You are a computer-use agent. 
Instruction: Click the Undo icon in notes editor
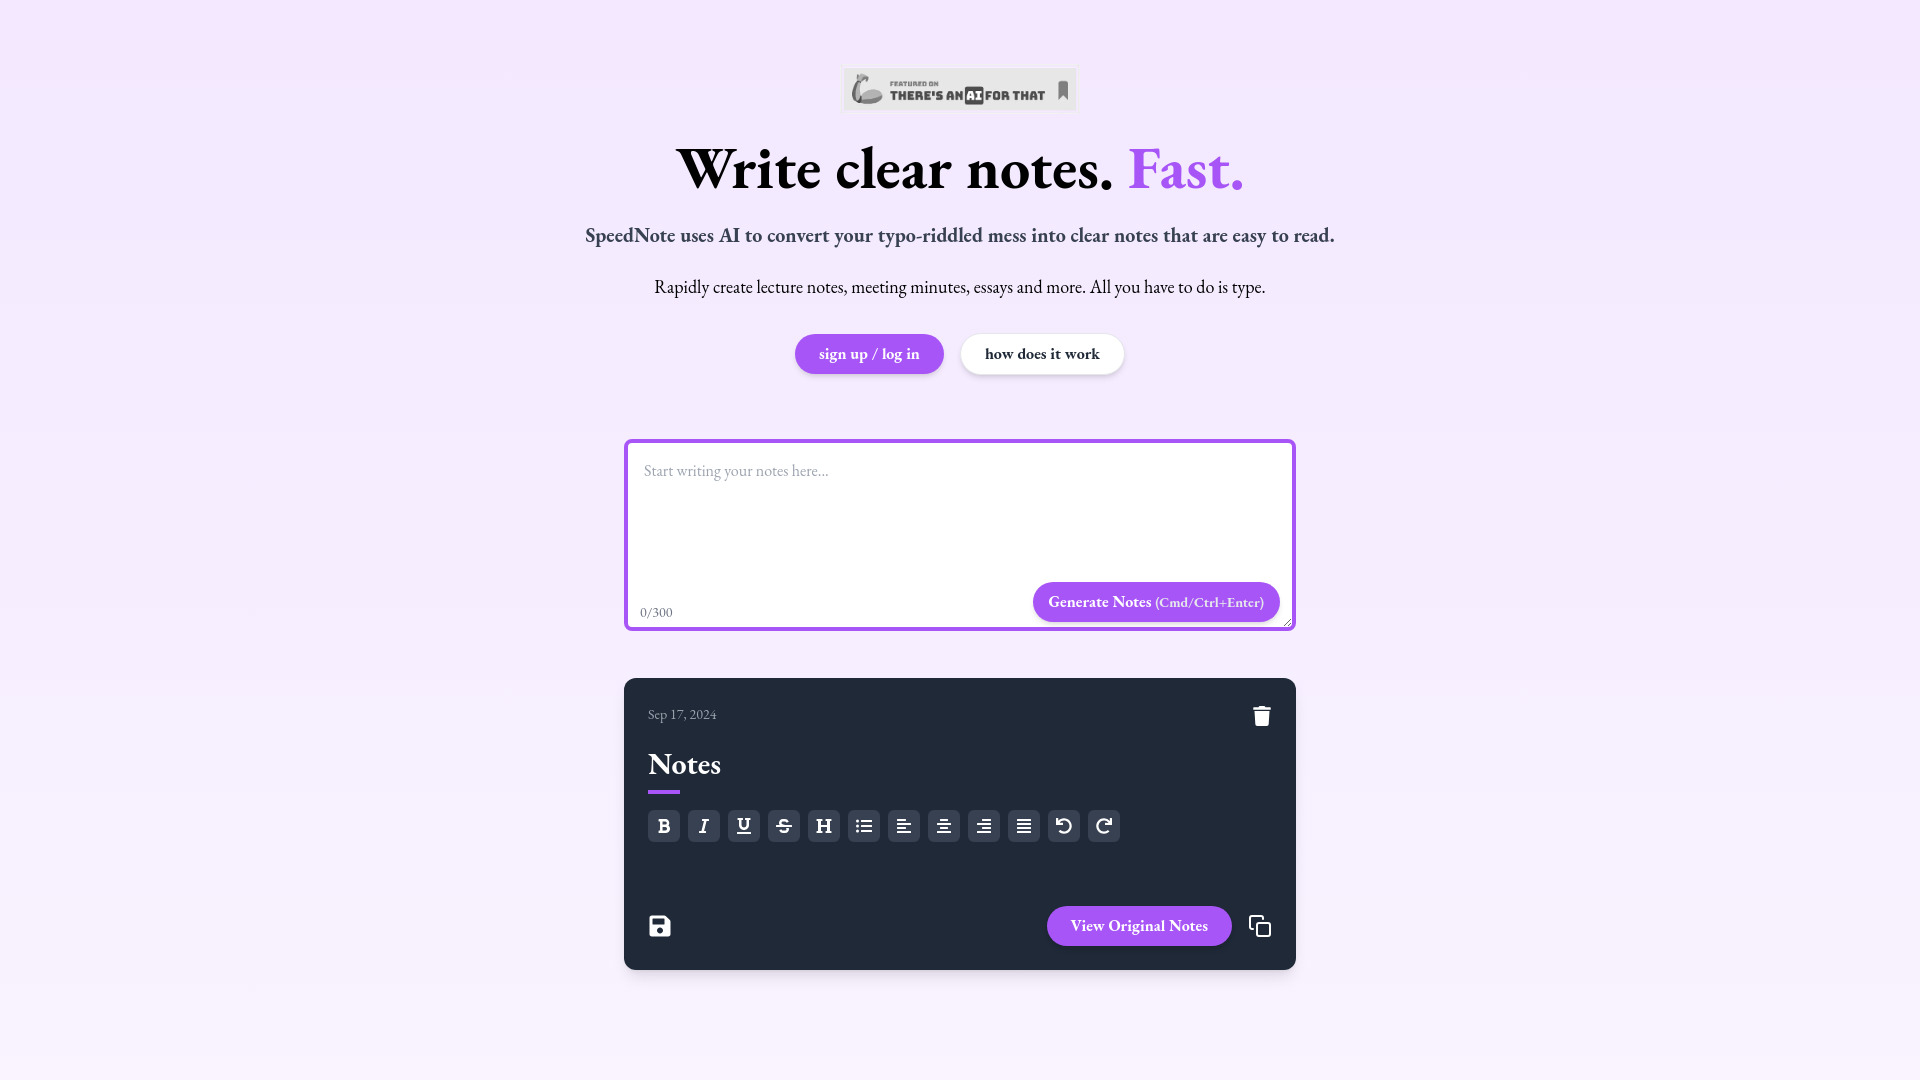click(1064, 825)
